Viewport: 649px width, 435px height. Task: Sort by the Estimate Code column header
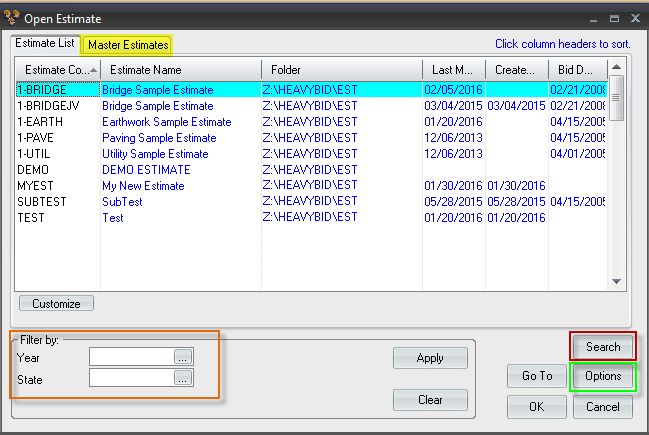click(x=58, y=70)
